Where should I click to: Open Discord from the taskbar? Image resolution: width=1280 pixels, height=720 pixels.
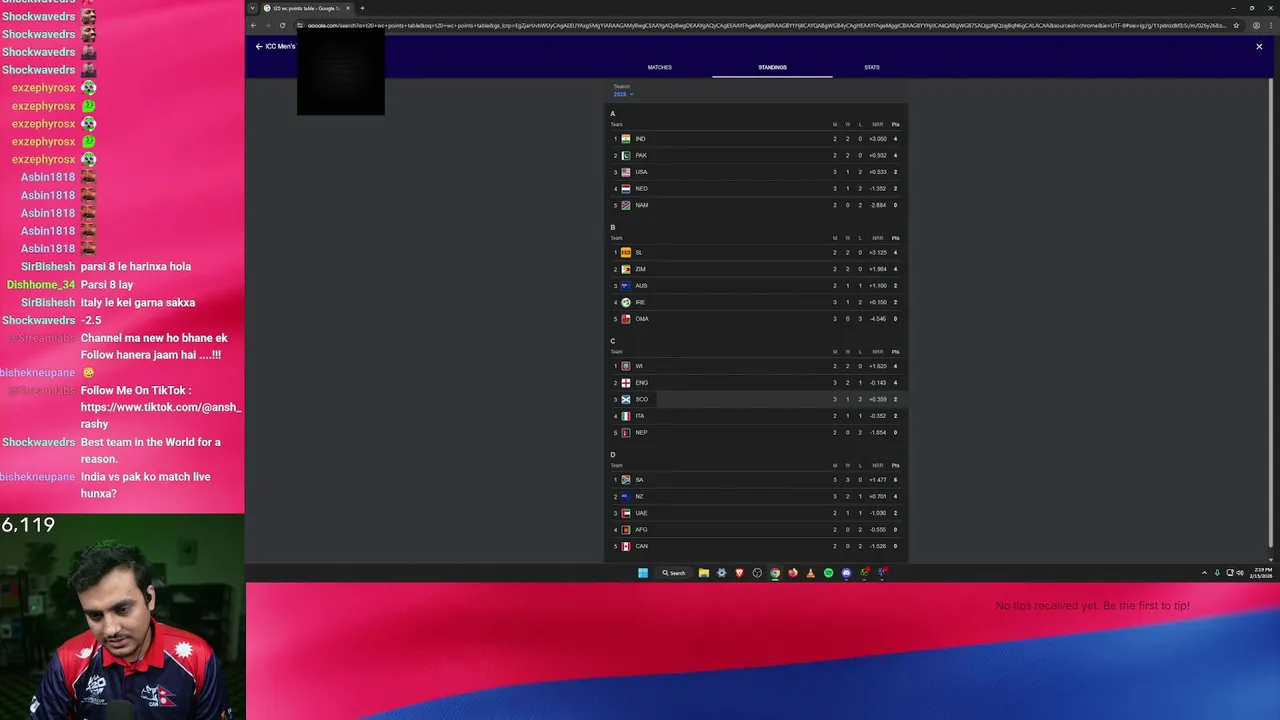point(846,573)
